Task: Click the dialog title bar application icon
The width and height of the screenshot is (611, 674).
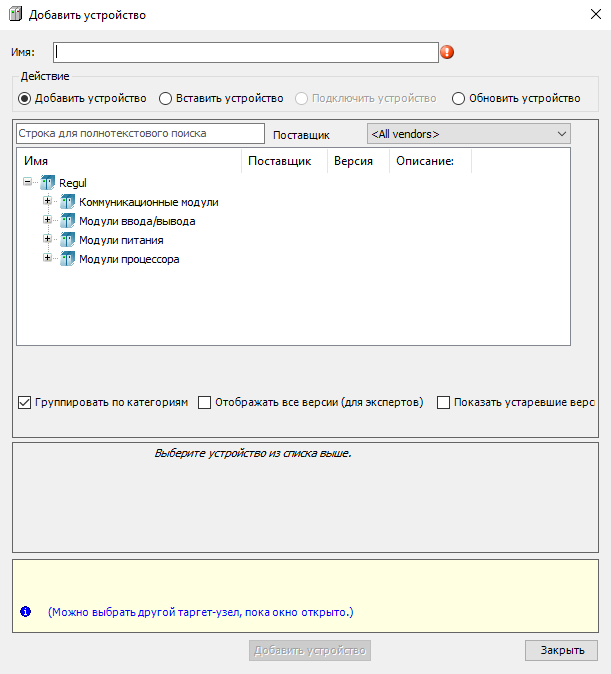Action: 14,15
